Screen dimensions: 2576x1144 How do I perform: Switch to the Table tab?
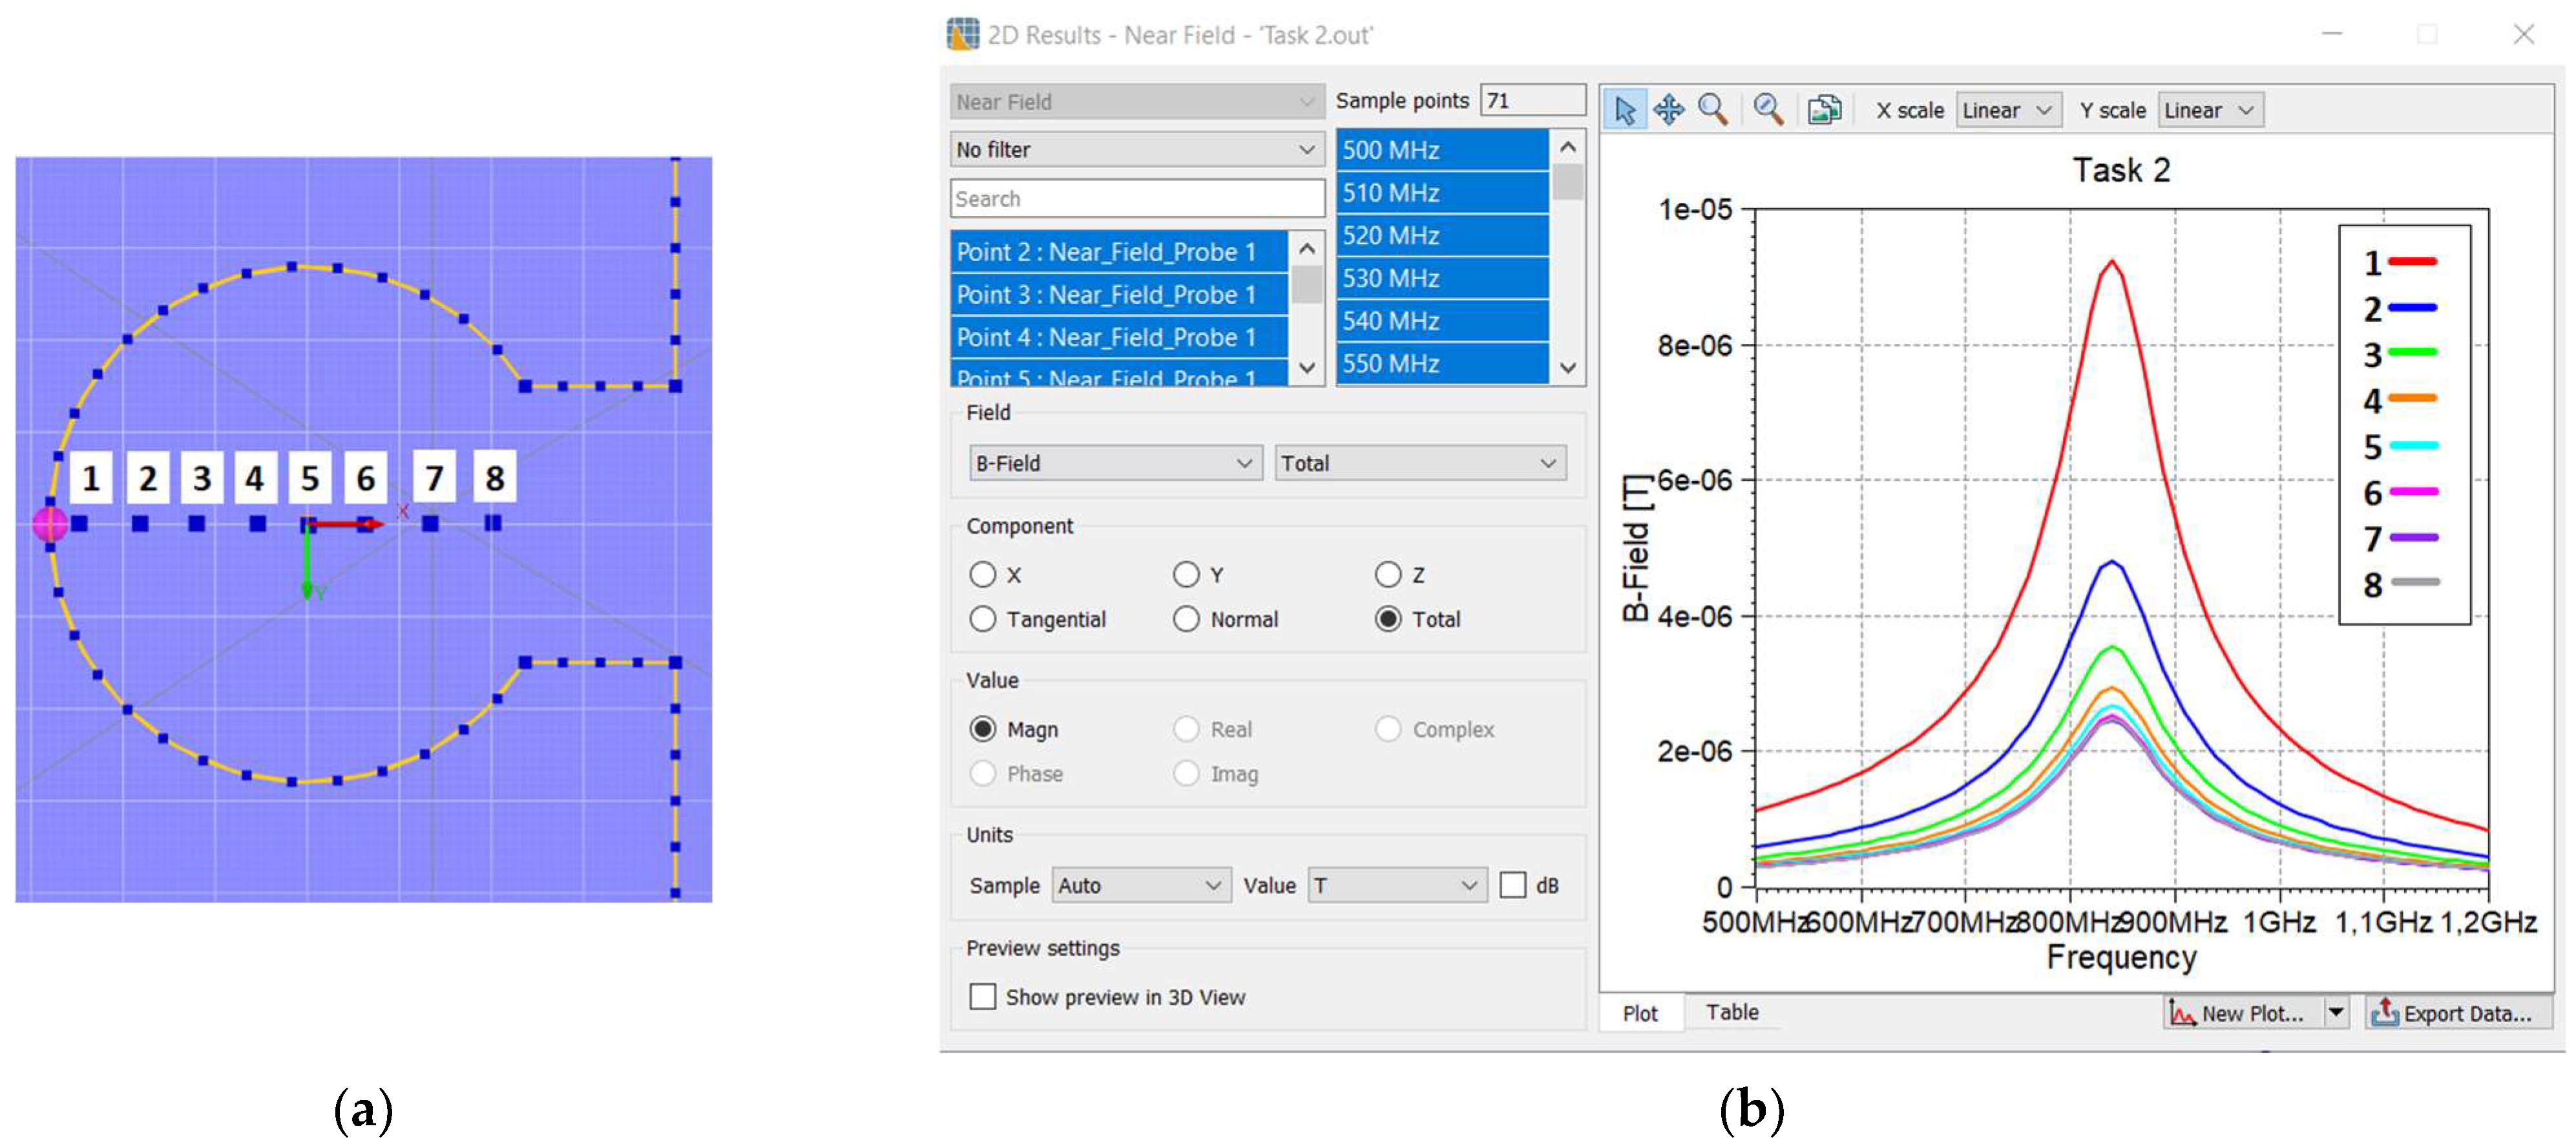[x=1732, y=1012]
